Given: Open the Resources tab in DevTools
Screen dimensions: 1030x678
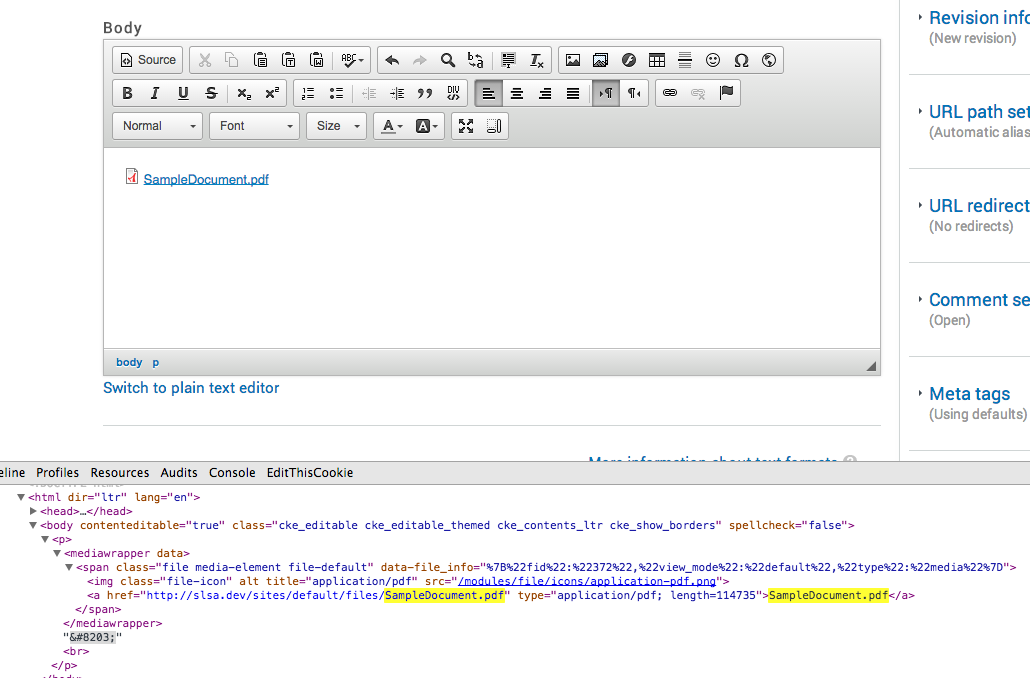Looking at the screenshot, I should tap(120, 472).
